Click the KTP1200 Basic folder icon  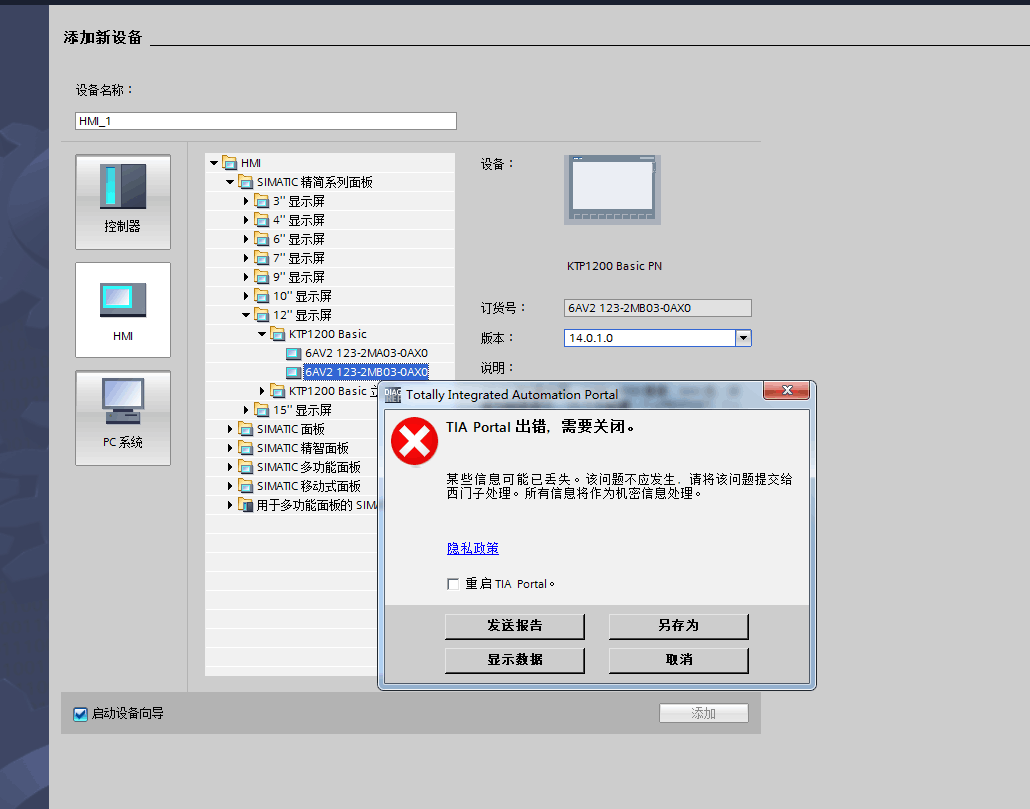pyautogui.click(x=278, y=334)
